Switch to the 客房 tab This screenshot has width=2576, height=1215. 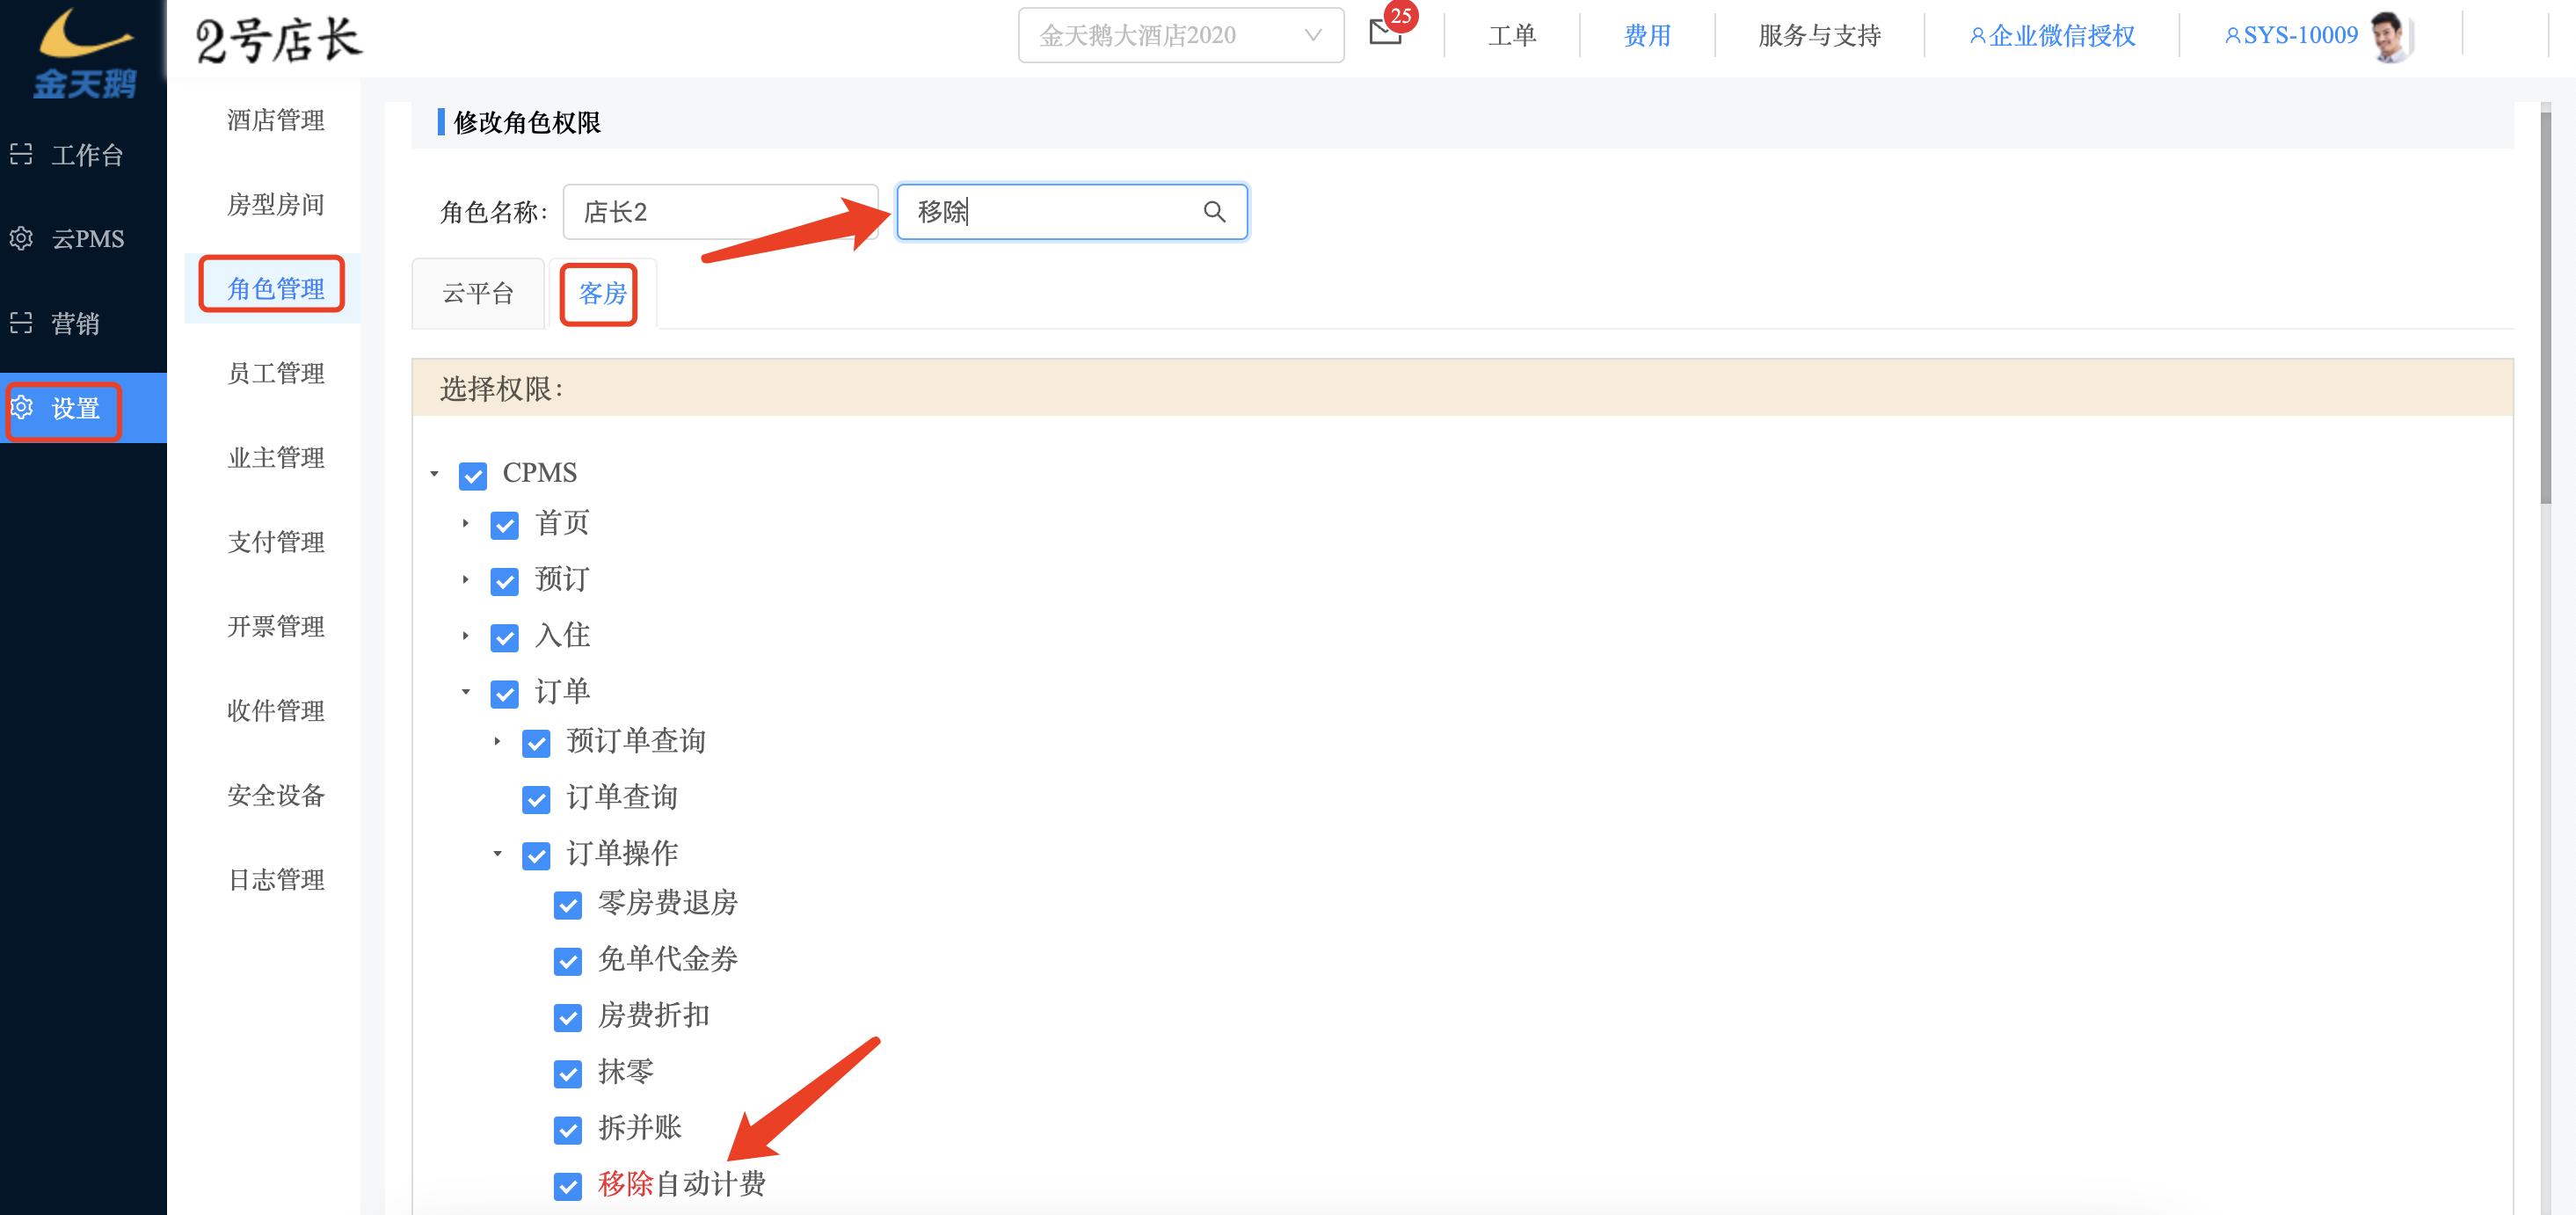pyautogui.click(x=602, y=293)
